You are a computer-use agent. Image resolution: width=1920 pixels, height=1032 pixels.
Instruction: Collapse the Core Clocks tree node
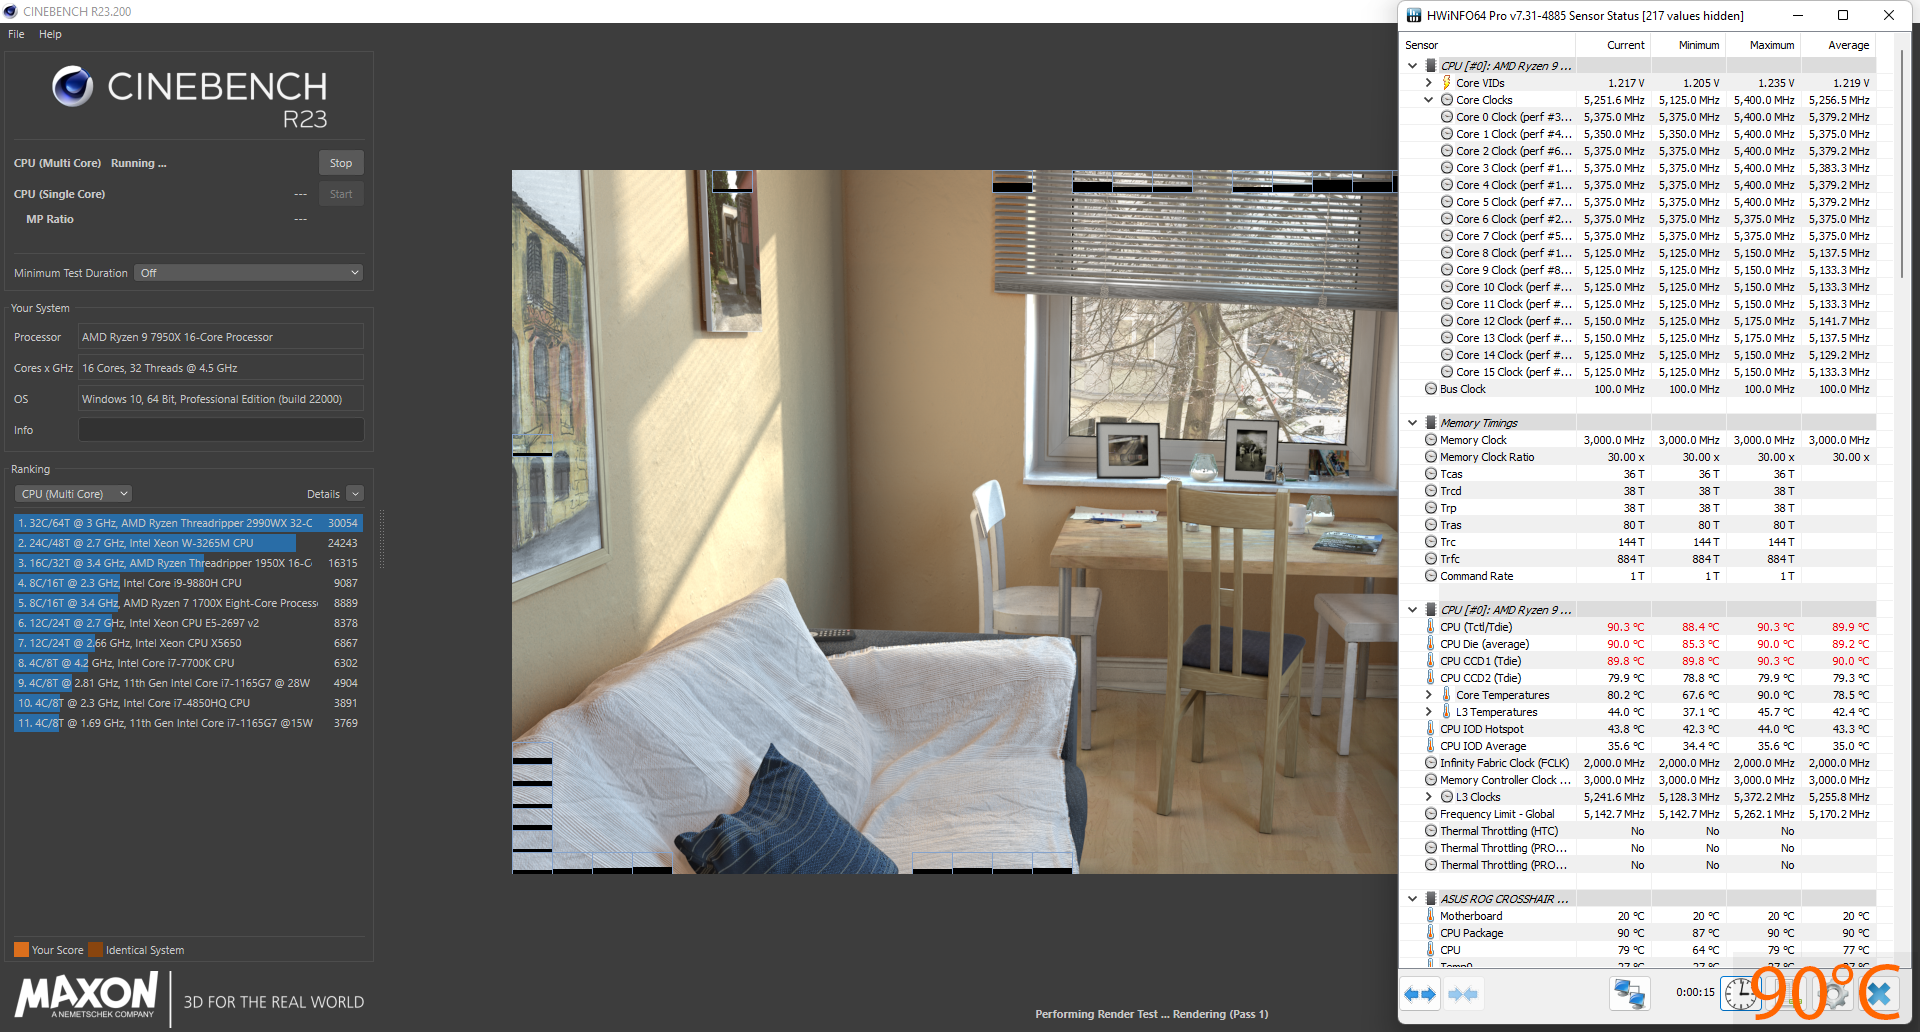pos(1428,100)
